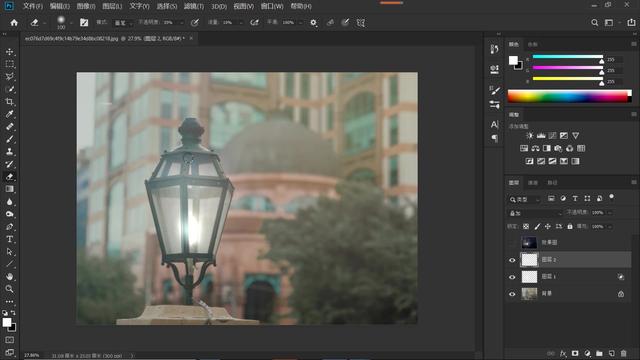Open the brush preset picker dropdown

tap(71, 23)
